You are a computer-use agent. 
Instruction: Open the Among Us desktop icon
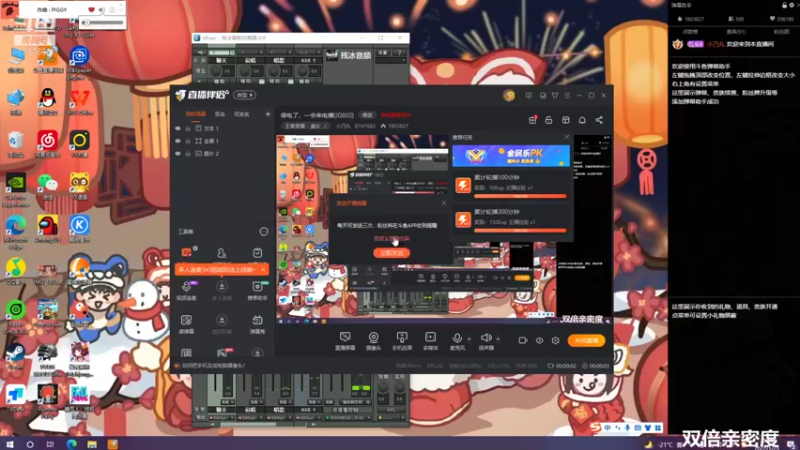47,229
